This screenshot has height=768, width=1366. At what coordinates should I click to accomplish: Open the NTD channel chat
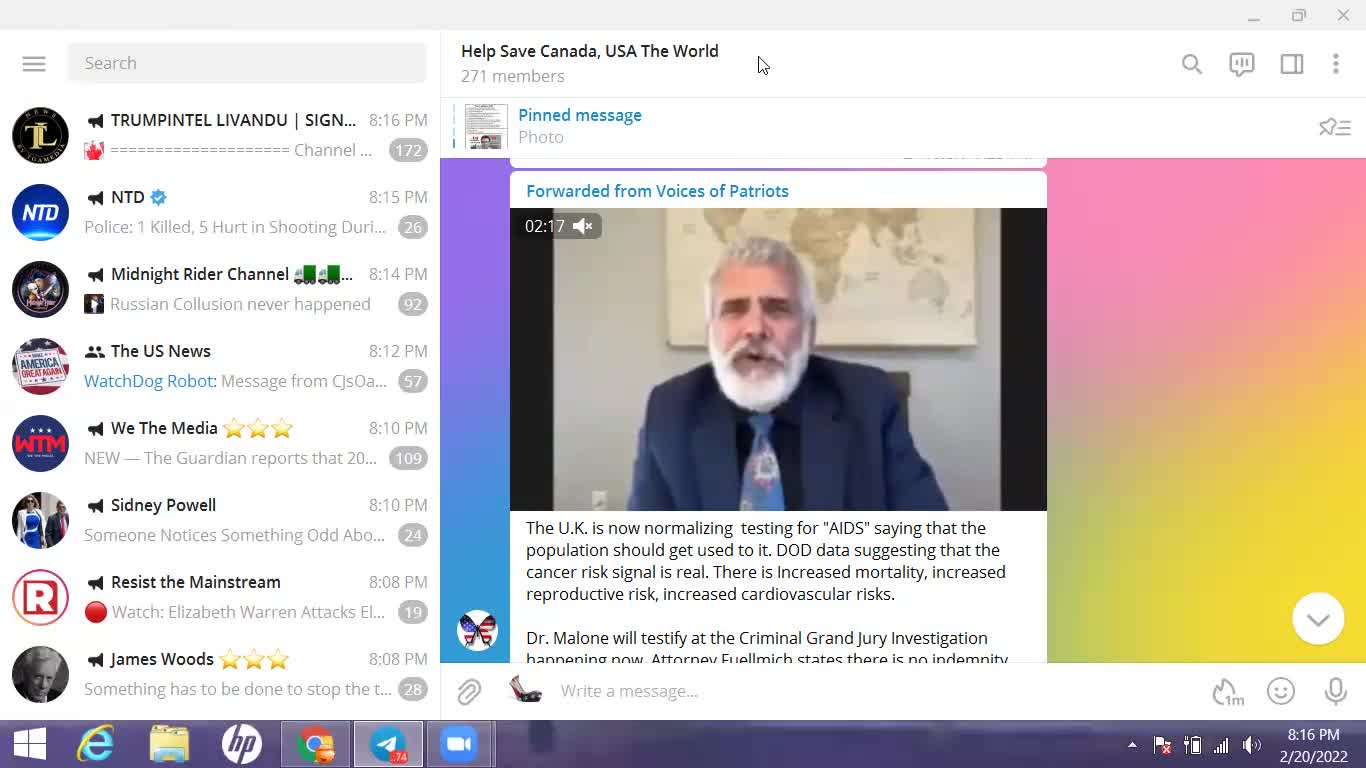click(220, 212)
